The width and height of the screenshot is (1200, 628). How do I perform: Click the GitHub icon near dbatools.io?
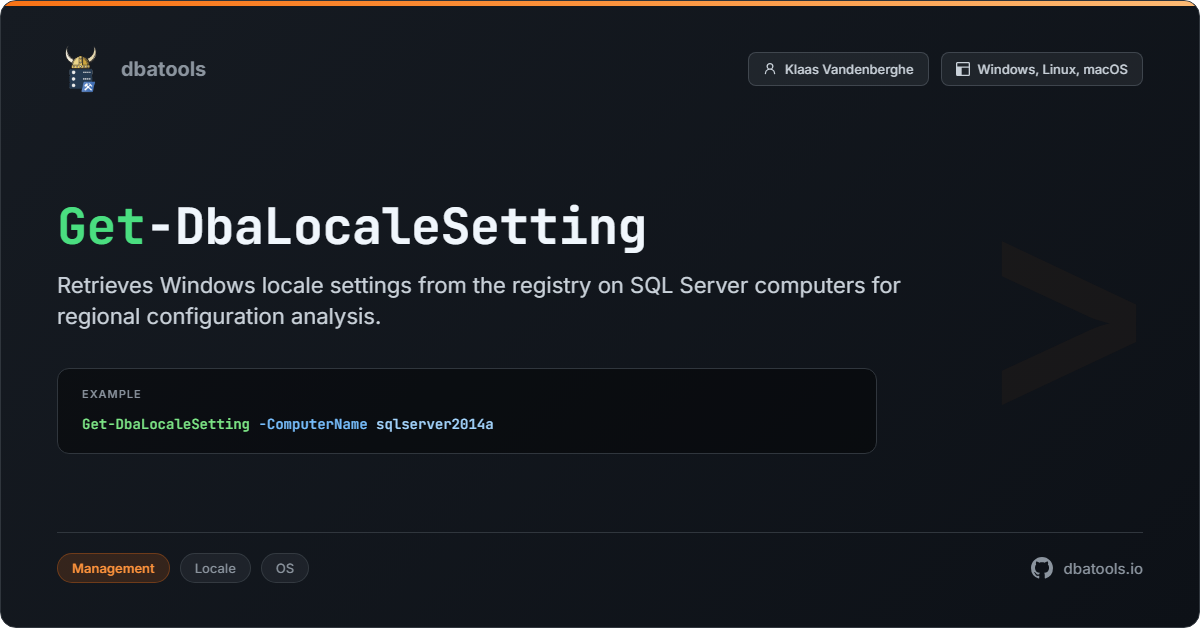pos(1042,568)
